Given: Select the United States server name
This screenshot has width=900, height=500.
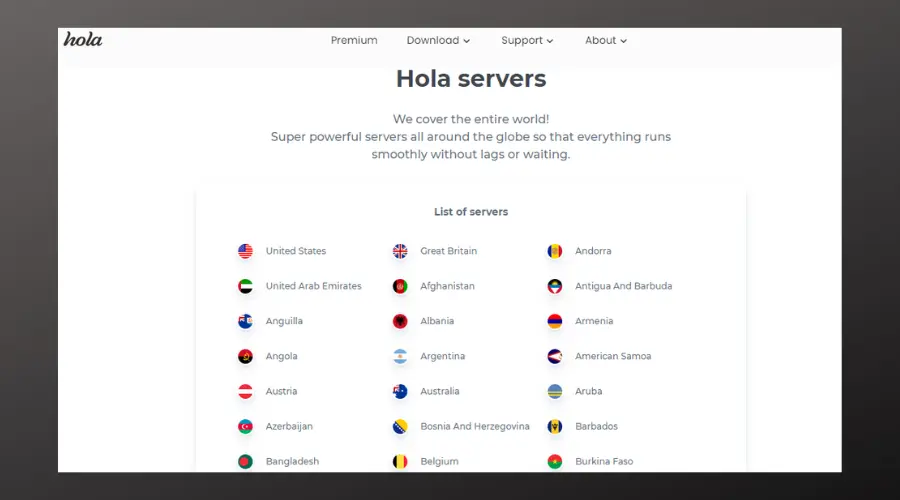Looking at the screenshot, I should point(296,251).
